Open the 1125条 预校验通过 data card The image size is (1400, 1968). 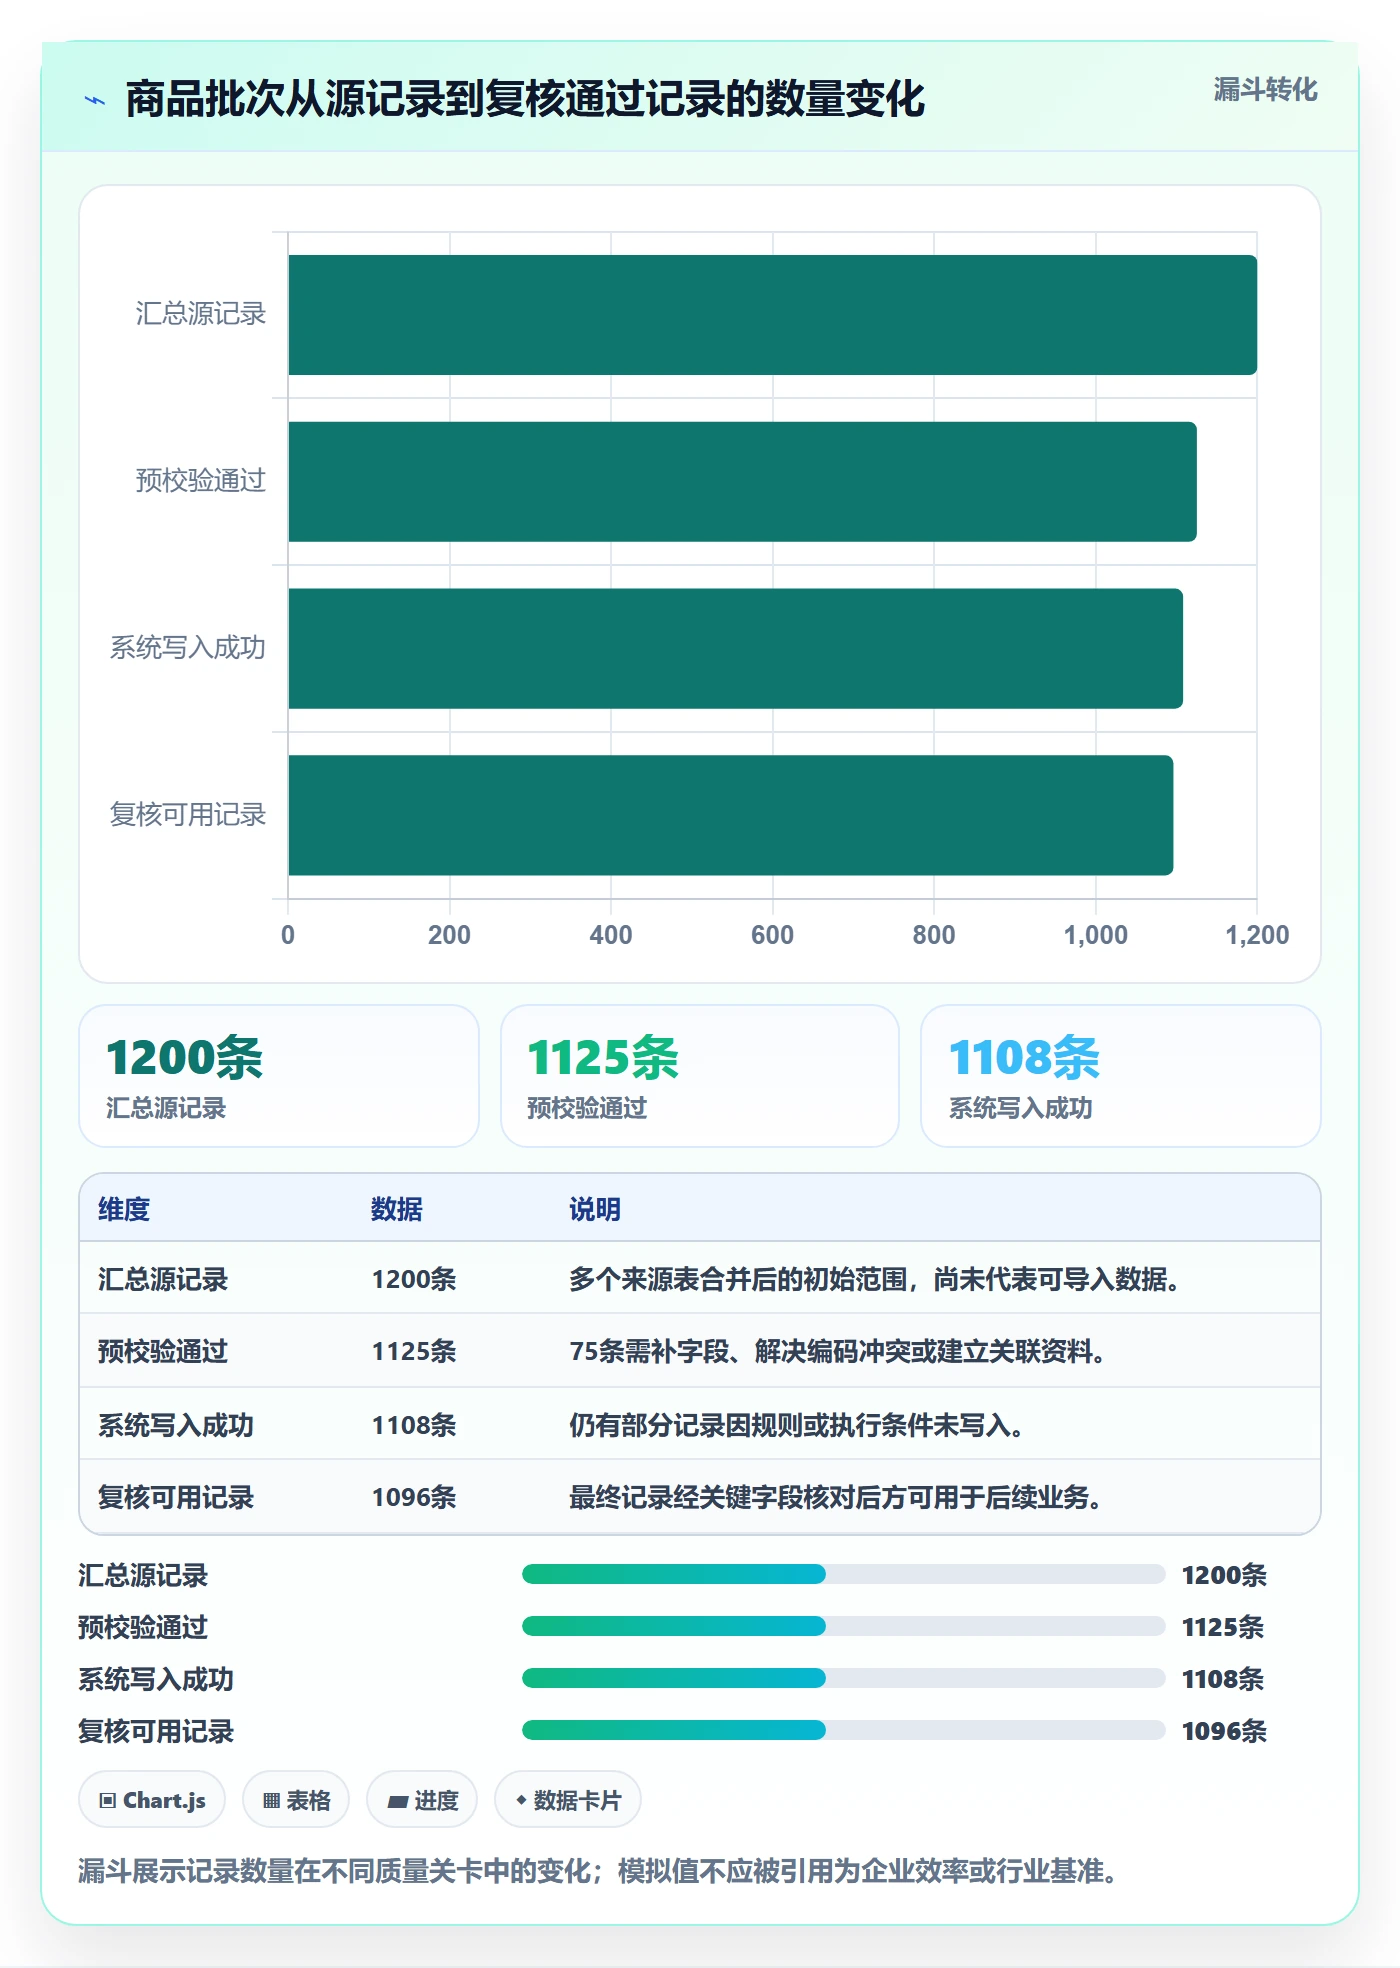click(700, 1076)
